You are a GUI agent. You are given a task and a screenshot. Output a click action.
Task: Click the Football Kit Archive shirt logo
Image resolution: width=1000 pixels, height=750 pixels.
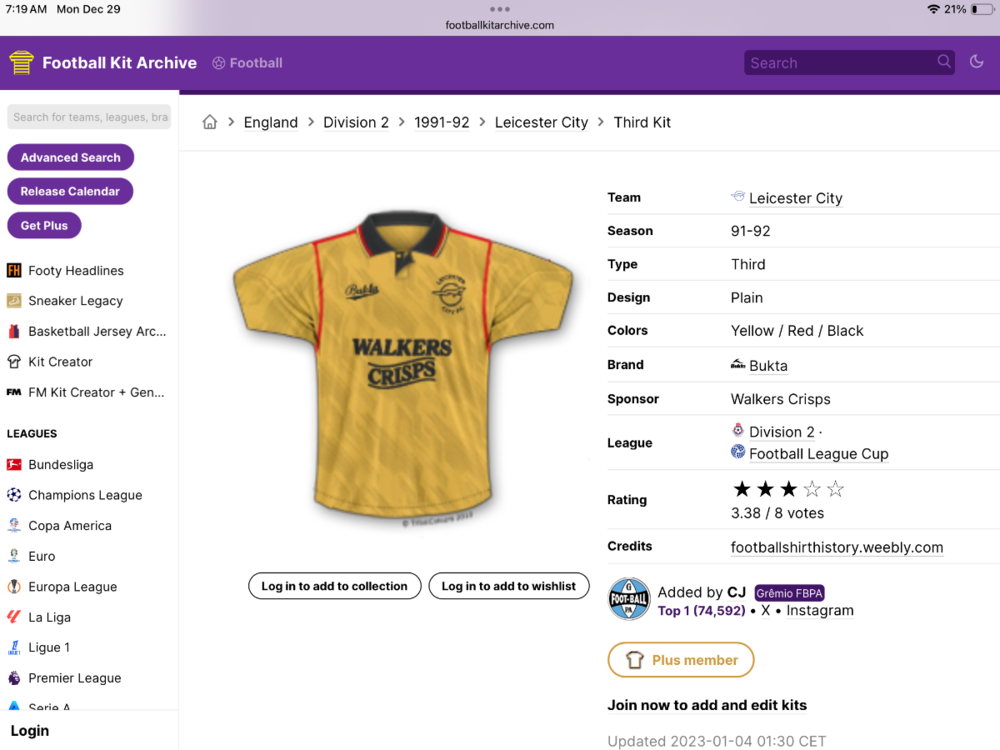point(21,62)
